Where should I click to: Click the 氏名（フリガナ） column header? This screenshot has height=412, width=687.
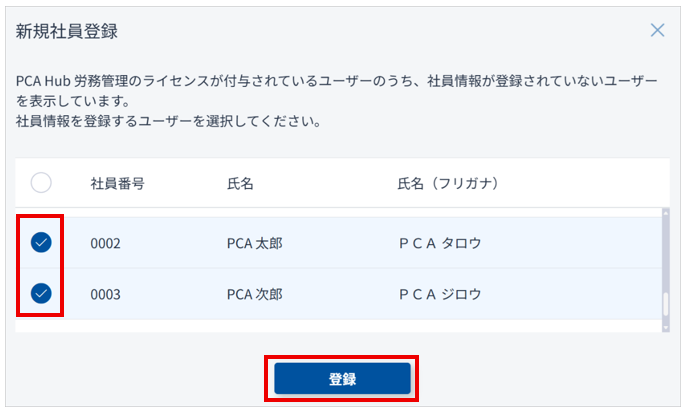coord(448,183)
